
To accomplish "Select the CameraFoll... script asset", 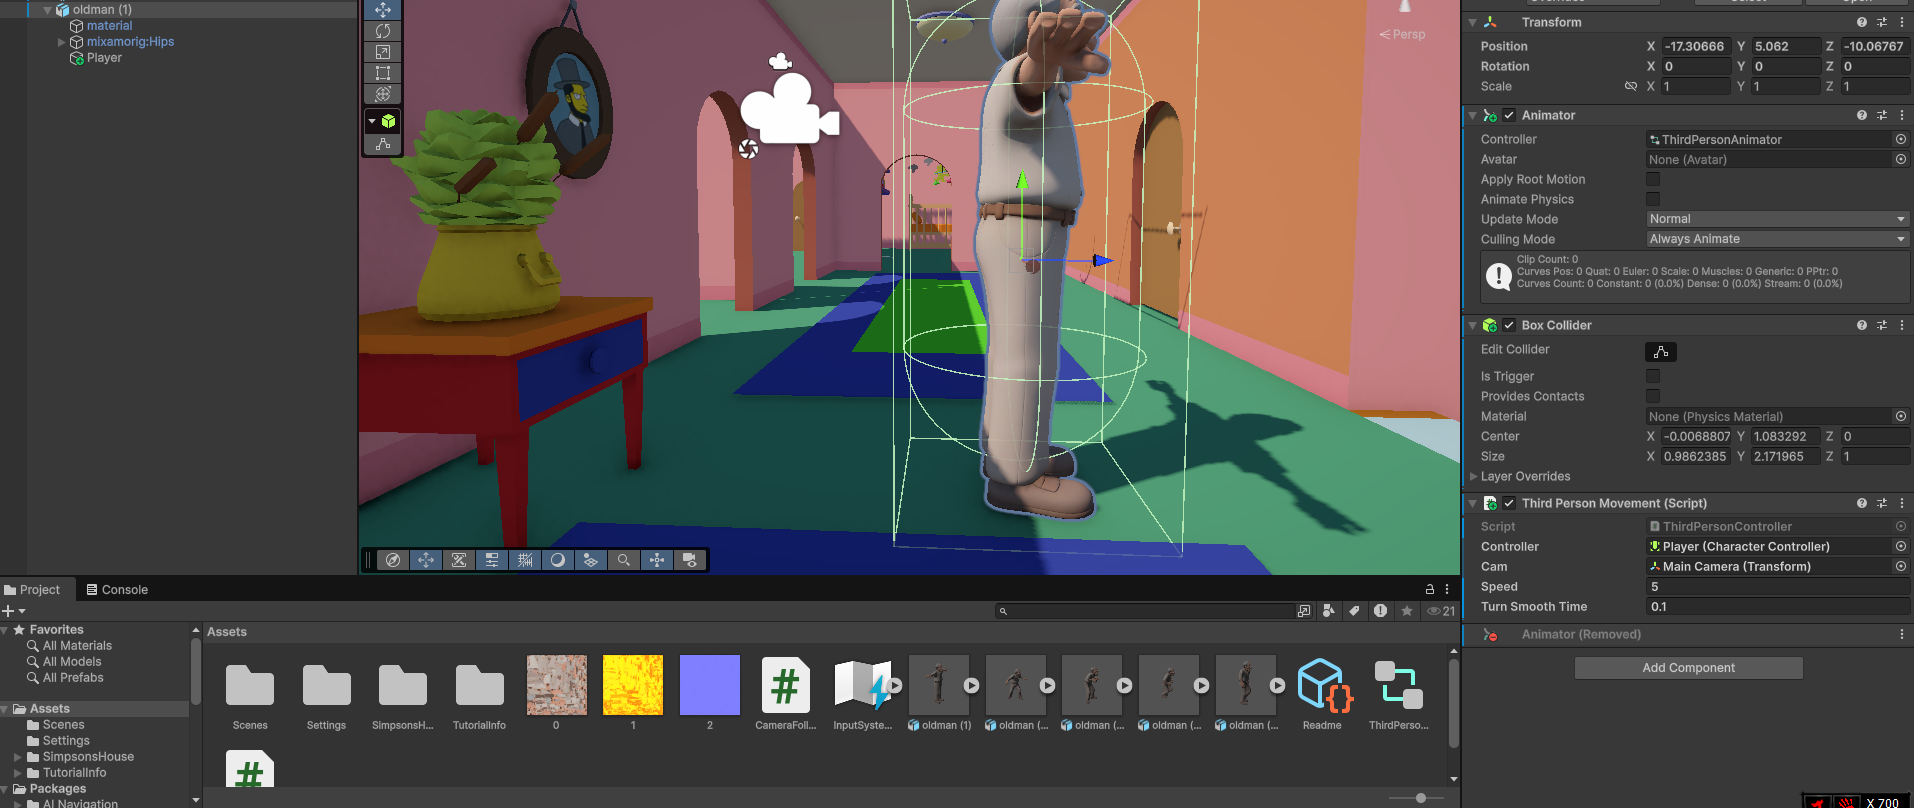I will point(786,695).
